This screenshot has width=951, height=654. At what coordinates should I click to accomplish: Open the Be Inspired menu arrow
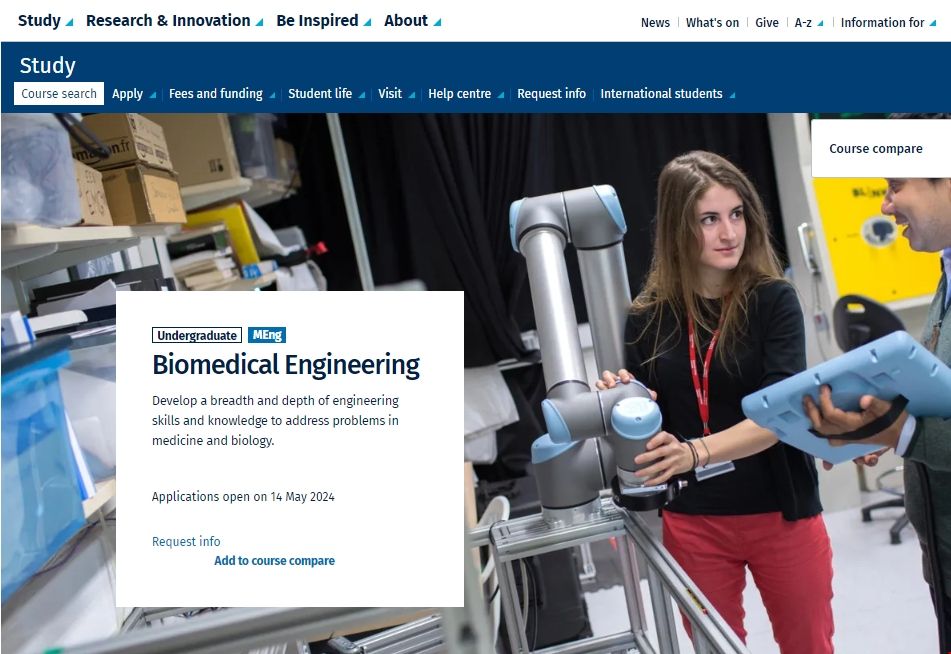(x=367, y=23)
